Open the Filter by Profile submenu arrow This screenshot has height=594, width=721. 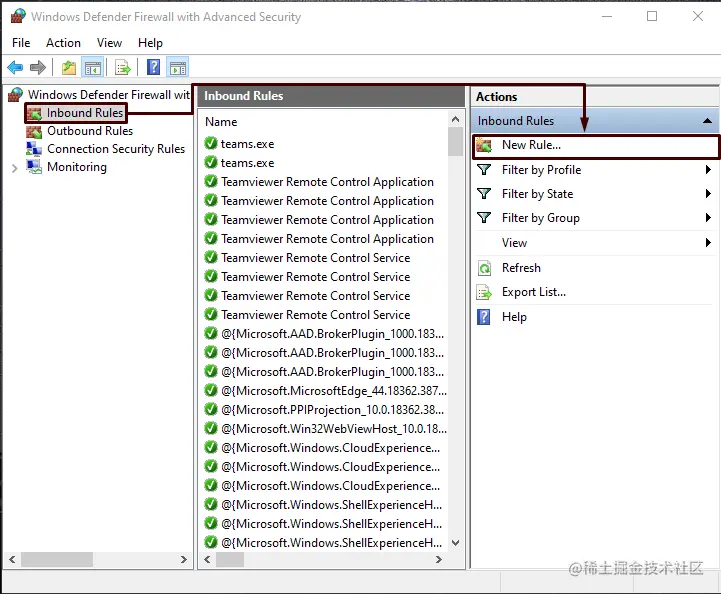pos(708,170)
